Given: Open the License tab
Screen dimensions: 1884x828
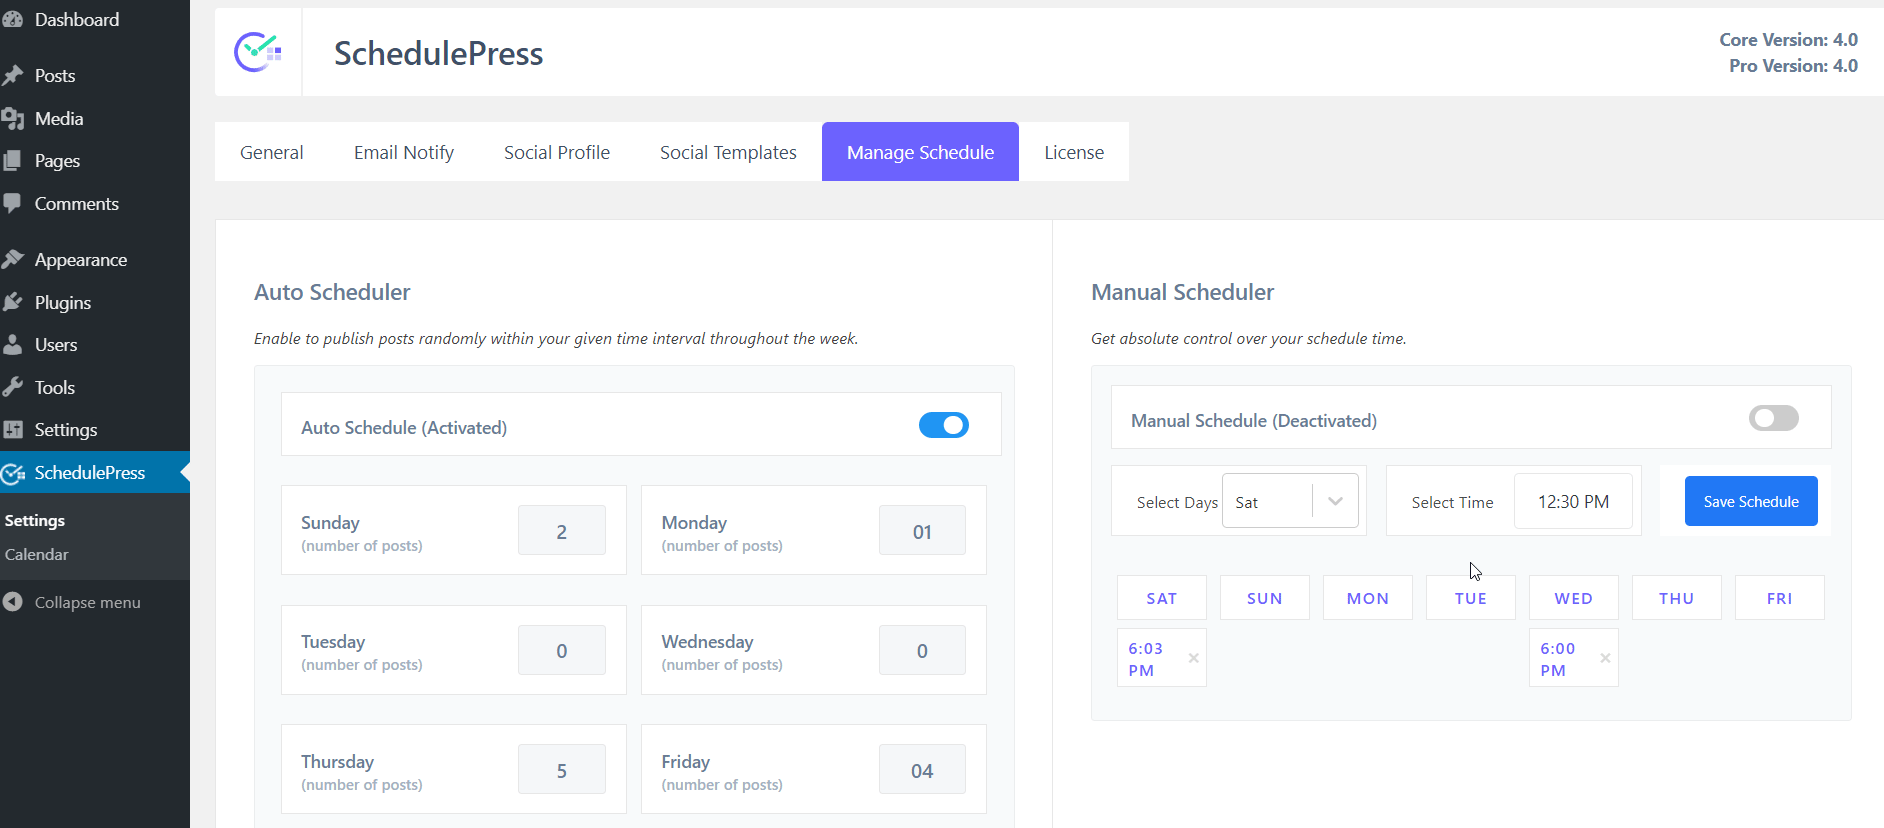Looking at the screenshot, I should pyautogui.click(x=1074, y=152).
